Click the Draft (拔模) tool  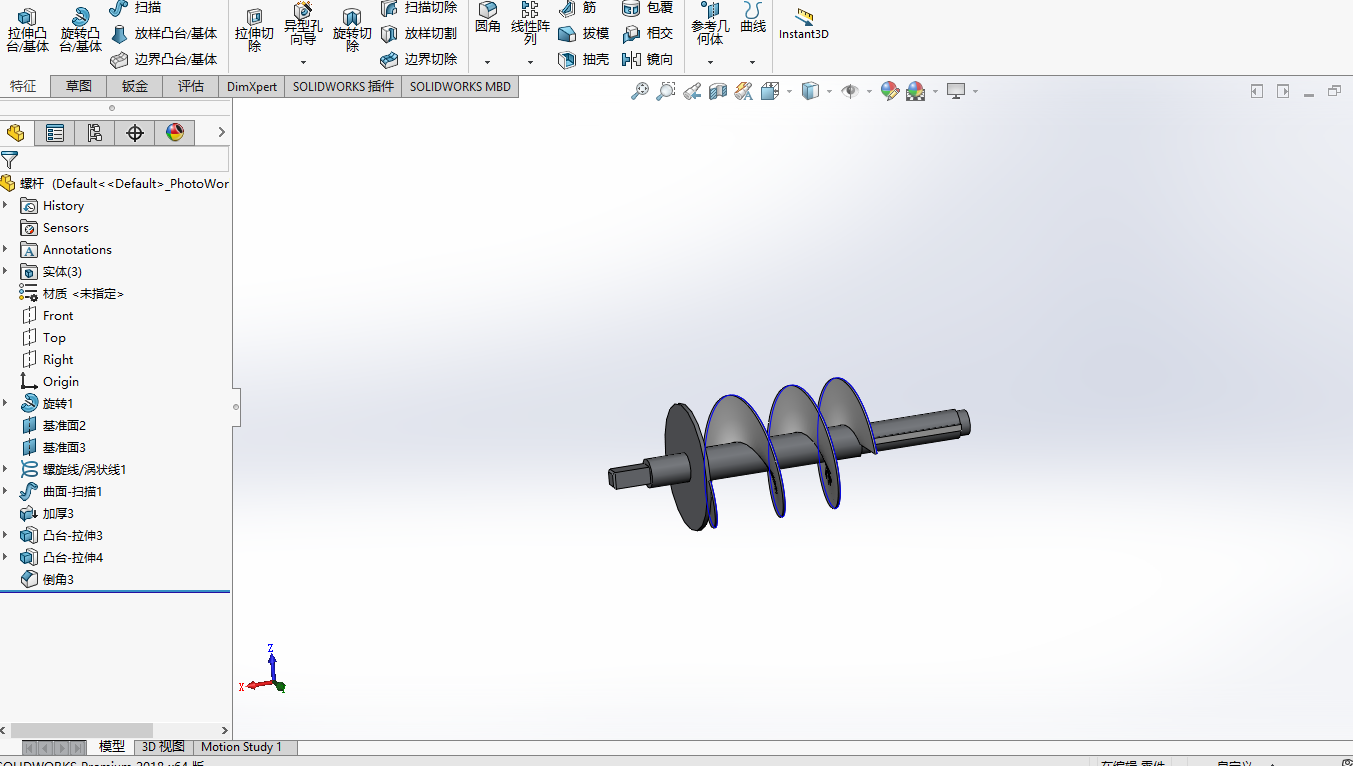[583, 33]
